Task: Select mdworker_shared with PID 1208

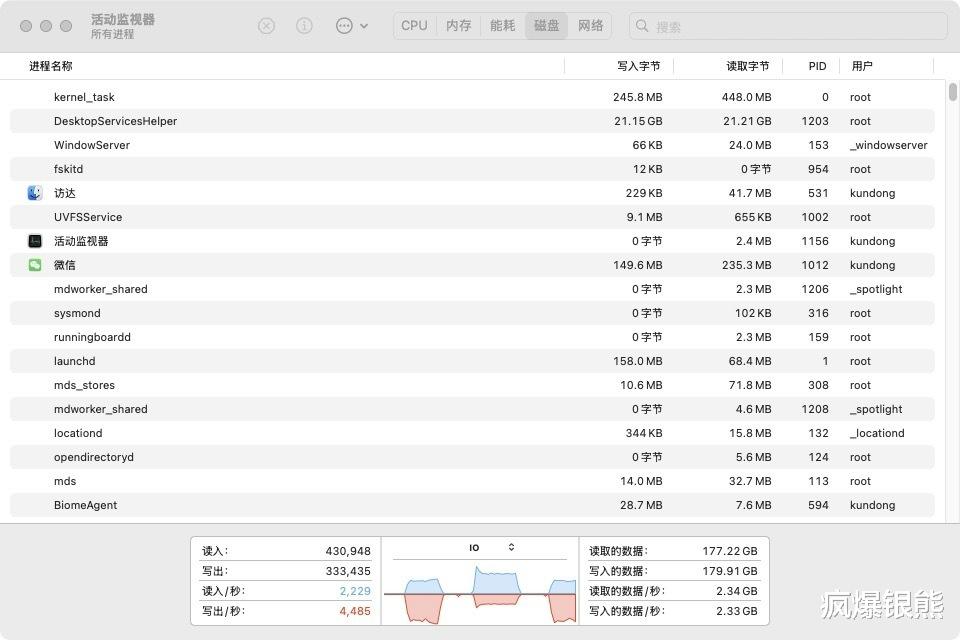Action: (x=472, y=409)
